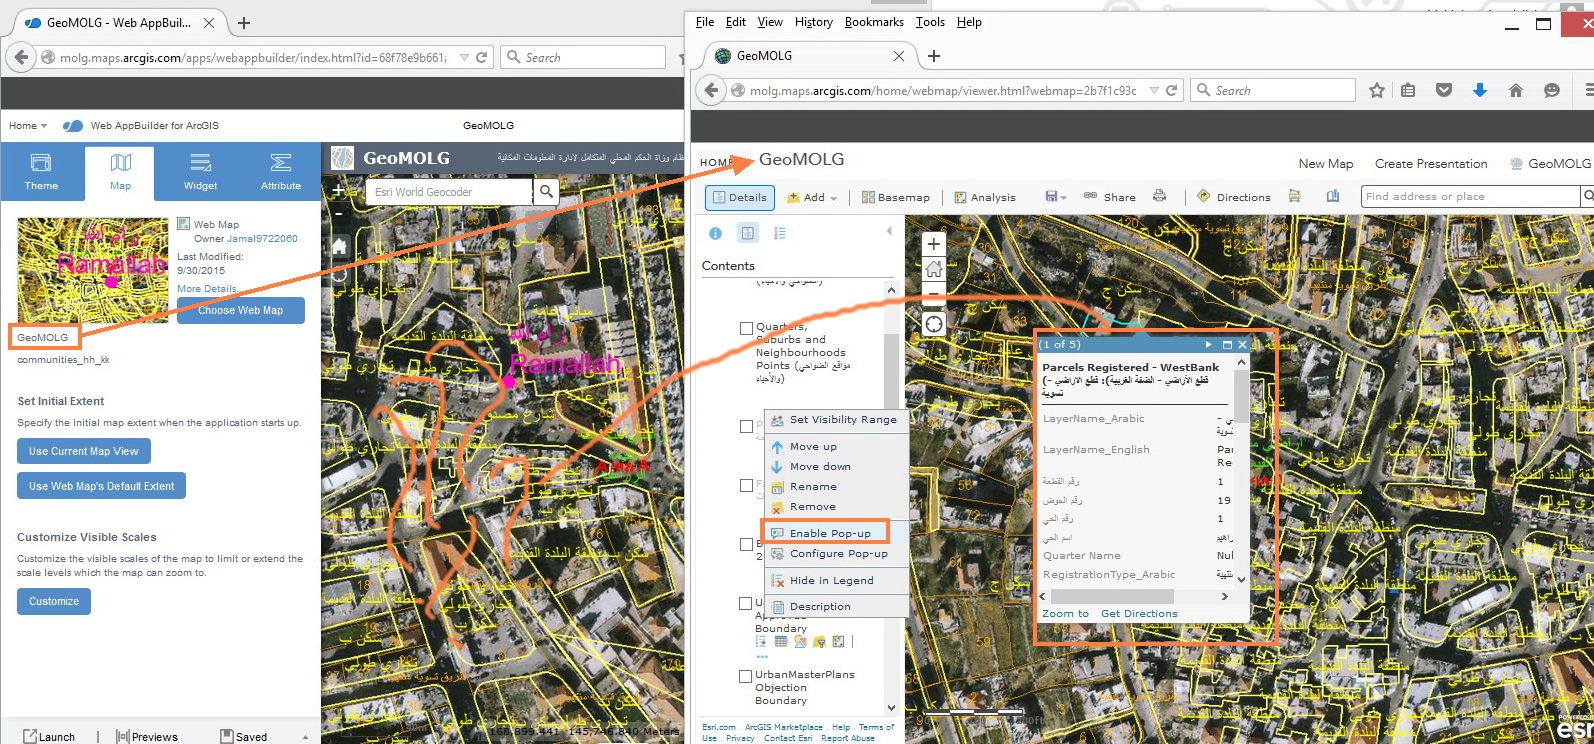
Task: Click the Get Directions link in the popup
Action: coord(1139,614)
